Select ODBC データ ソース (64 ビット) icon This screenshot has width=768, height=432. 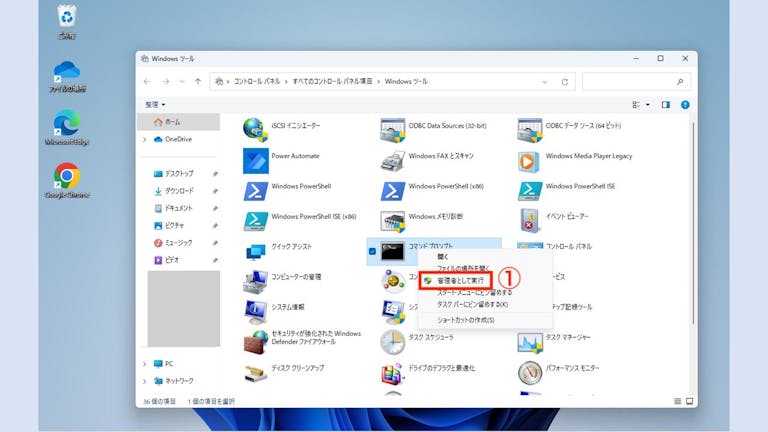529,130
